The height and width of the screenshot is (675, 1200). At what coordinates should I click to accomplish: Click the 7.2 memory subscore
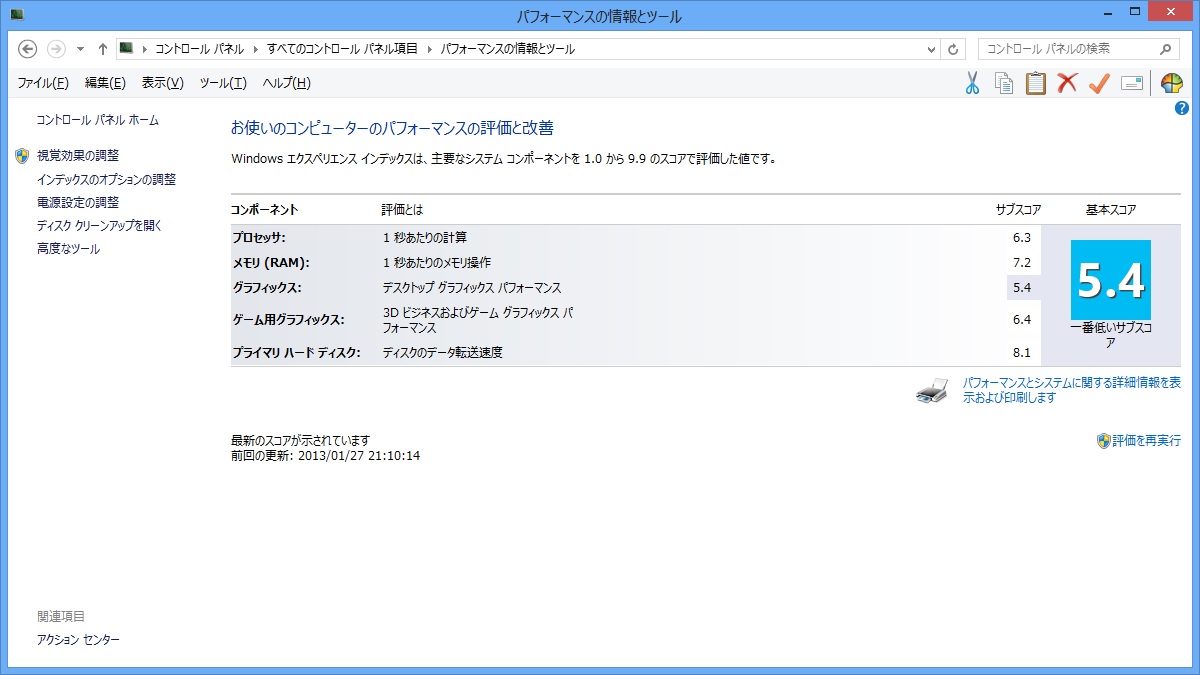(1021, 263)
